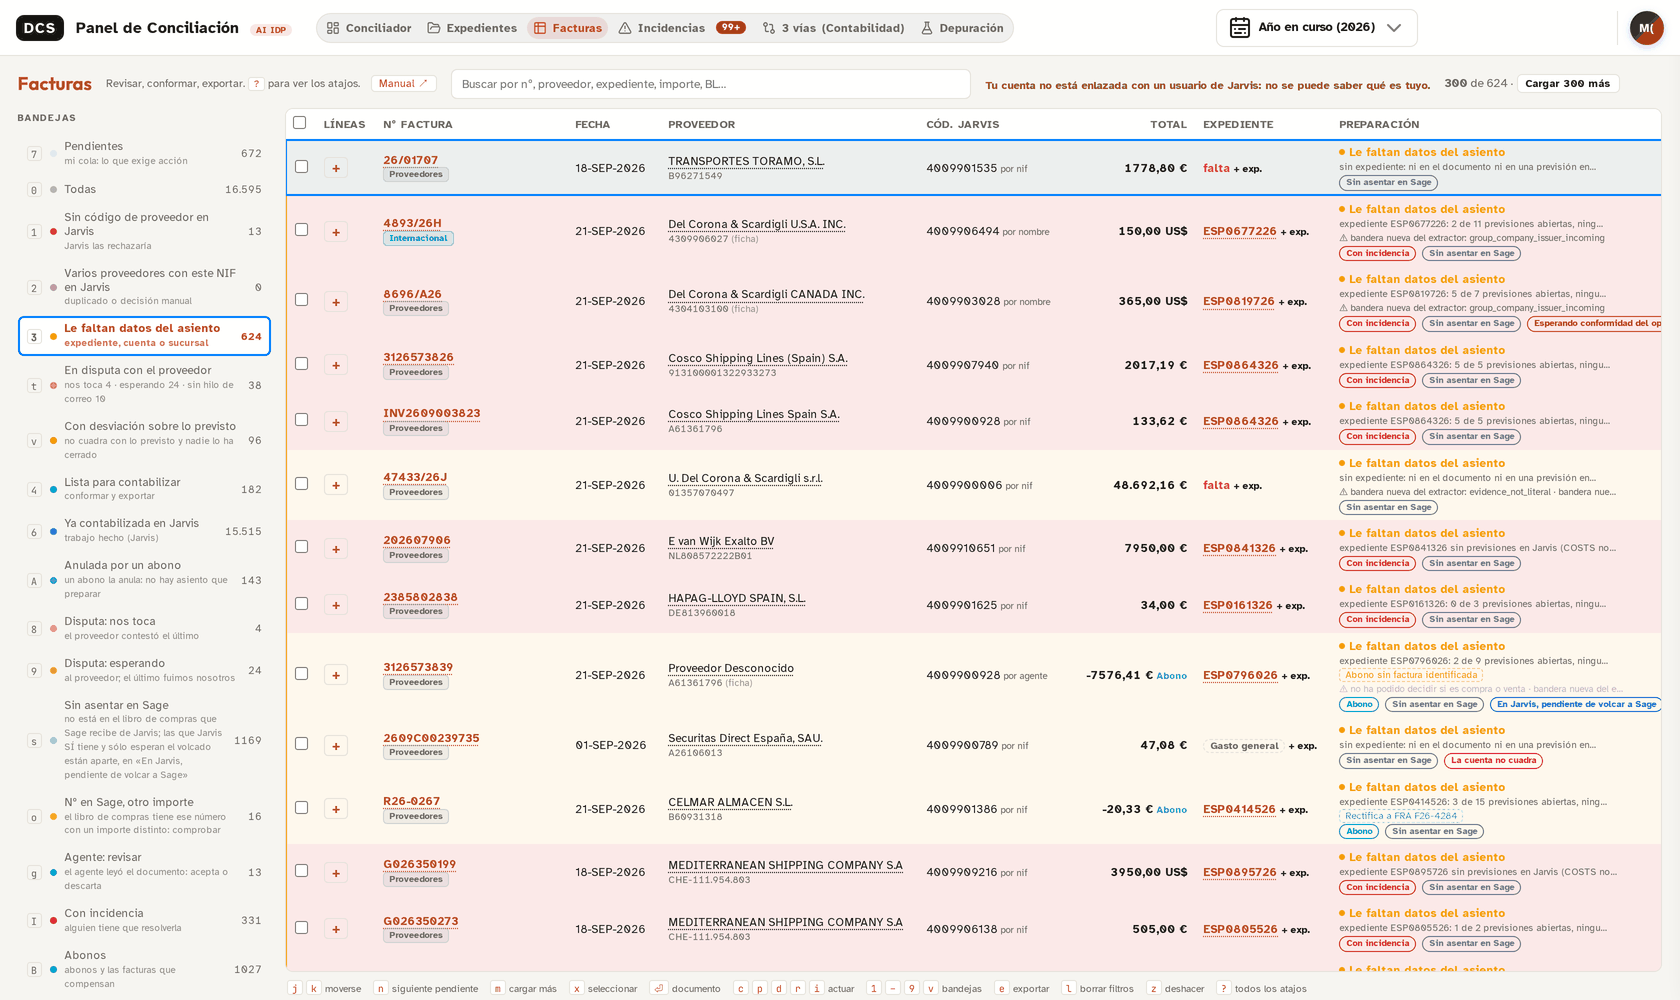Open supplier Securitas Direct España, SAU.
Screen dimensions: 1680x1000
[745, 738]
